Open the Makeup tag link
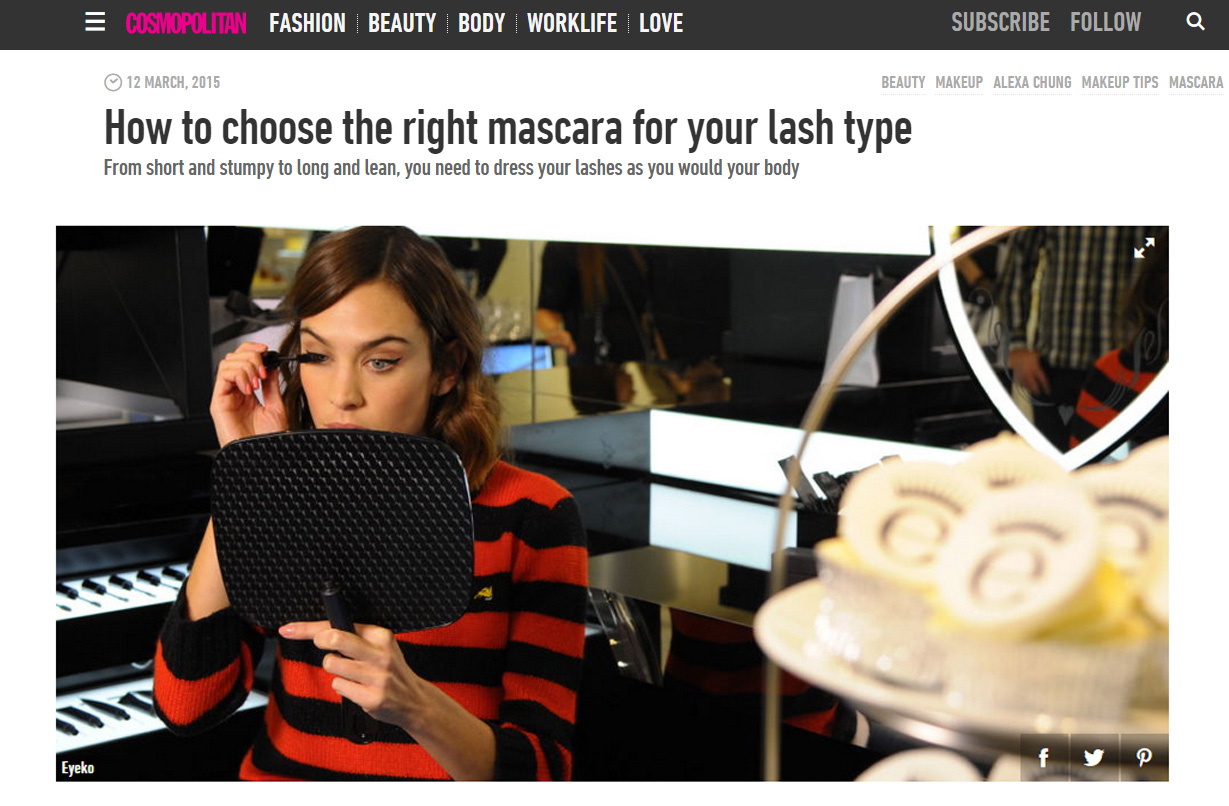 pos(959,83)
